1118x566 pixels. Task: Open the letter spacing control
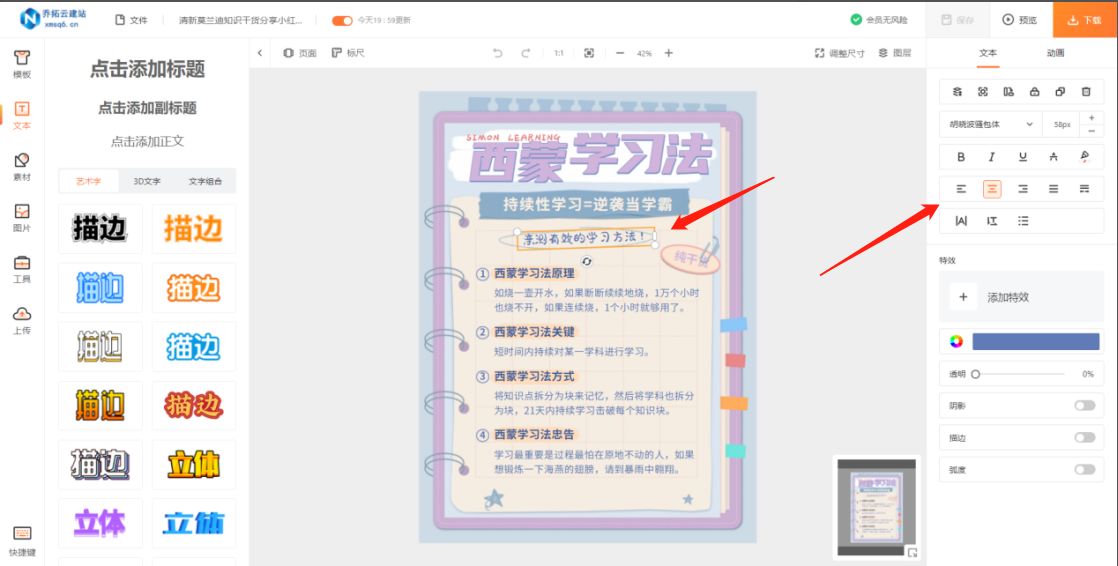click(x=961, y=221)
